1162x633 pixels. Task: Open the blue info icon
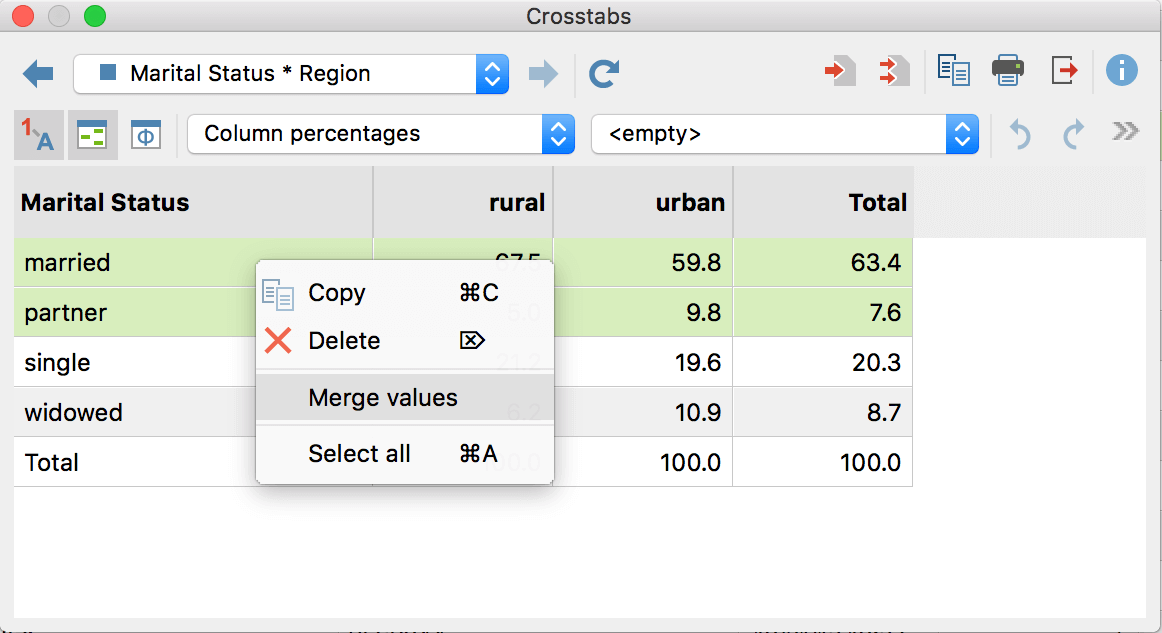[1121, 71]
